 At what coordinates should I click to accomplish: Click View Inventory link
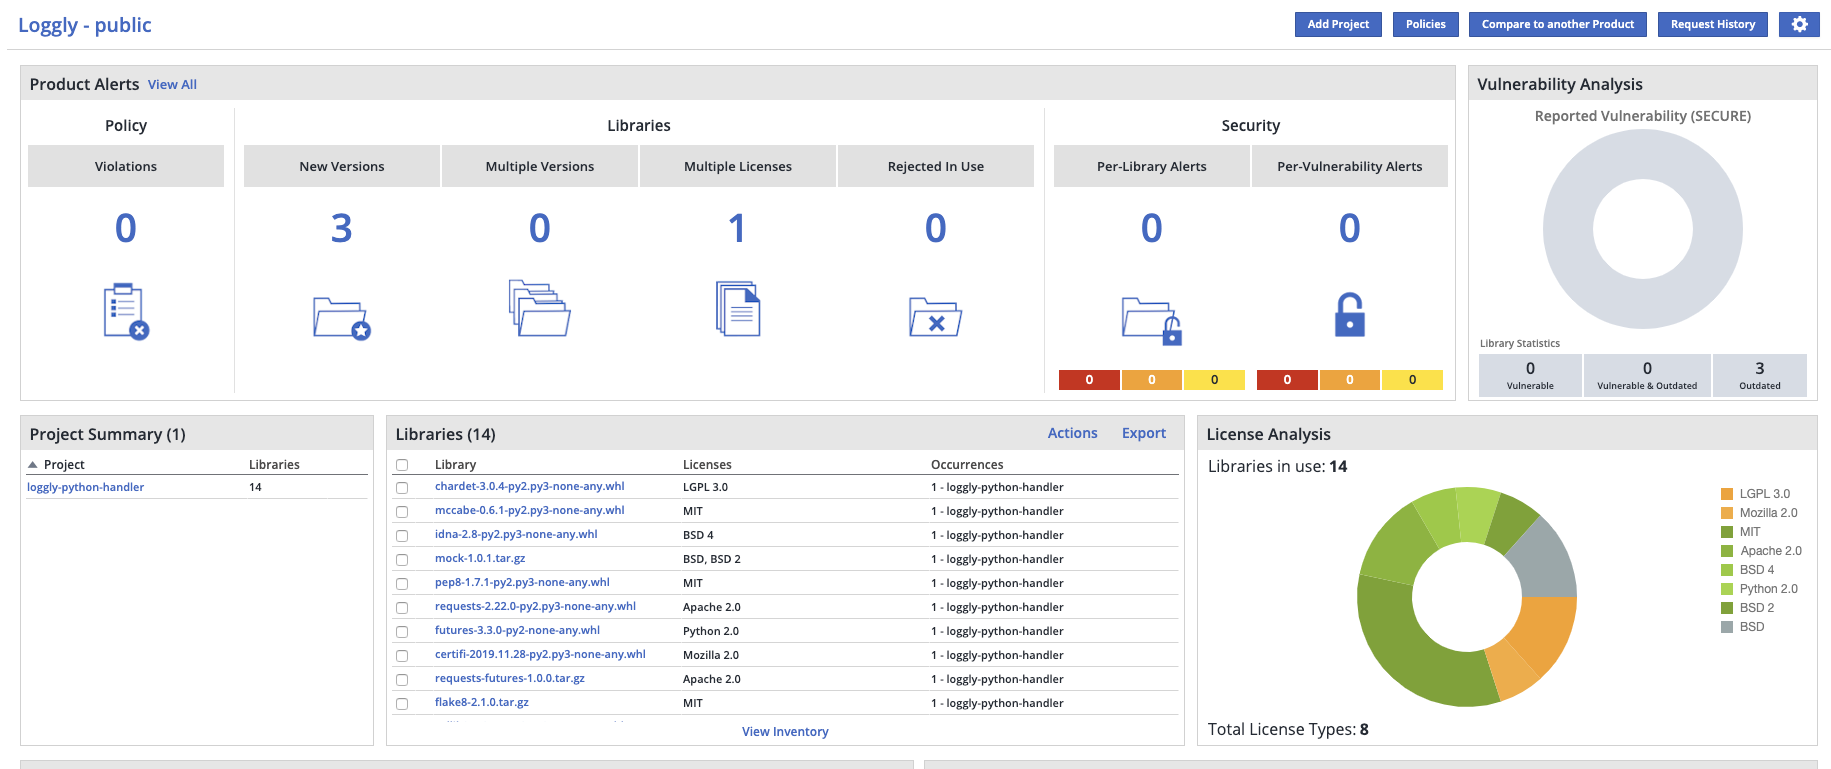click(x=785, y=732)
